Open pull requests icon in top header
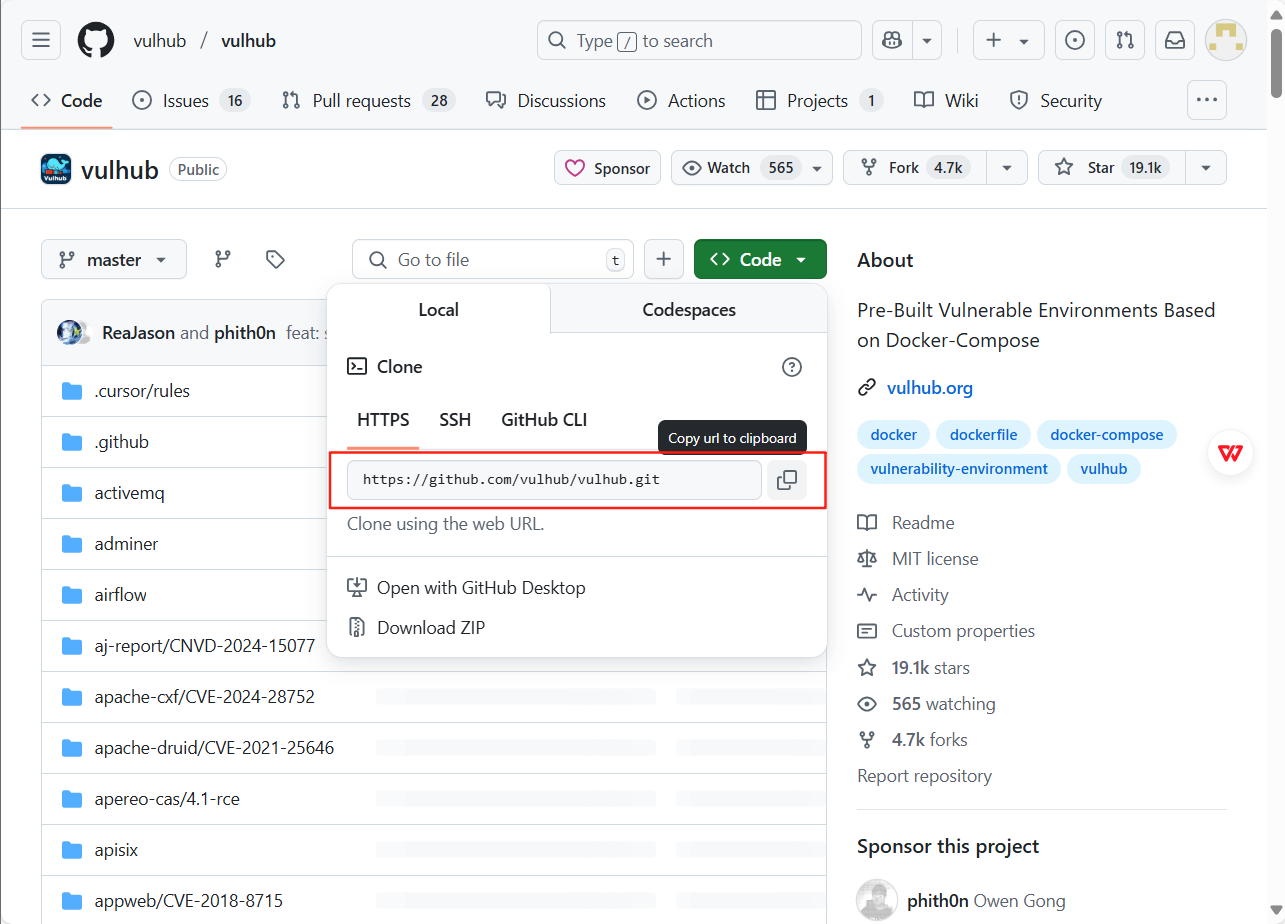This screenshot has height=924, width=1285. click(1125, 40)
